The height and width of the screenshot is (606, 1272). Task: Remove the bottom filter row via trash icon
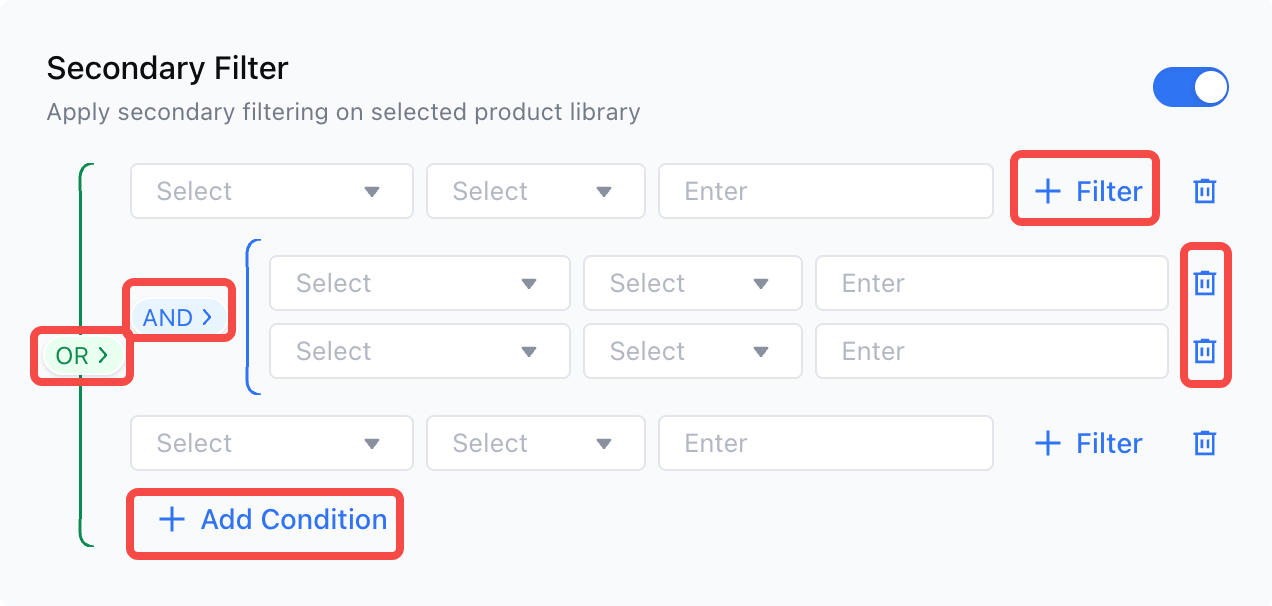pos(1205,443)
